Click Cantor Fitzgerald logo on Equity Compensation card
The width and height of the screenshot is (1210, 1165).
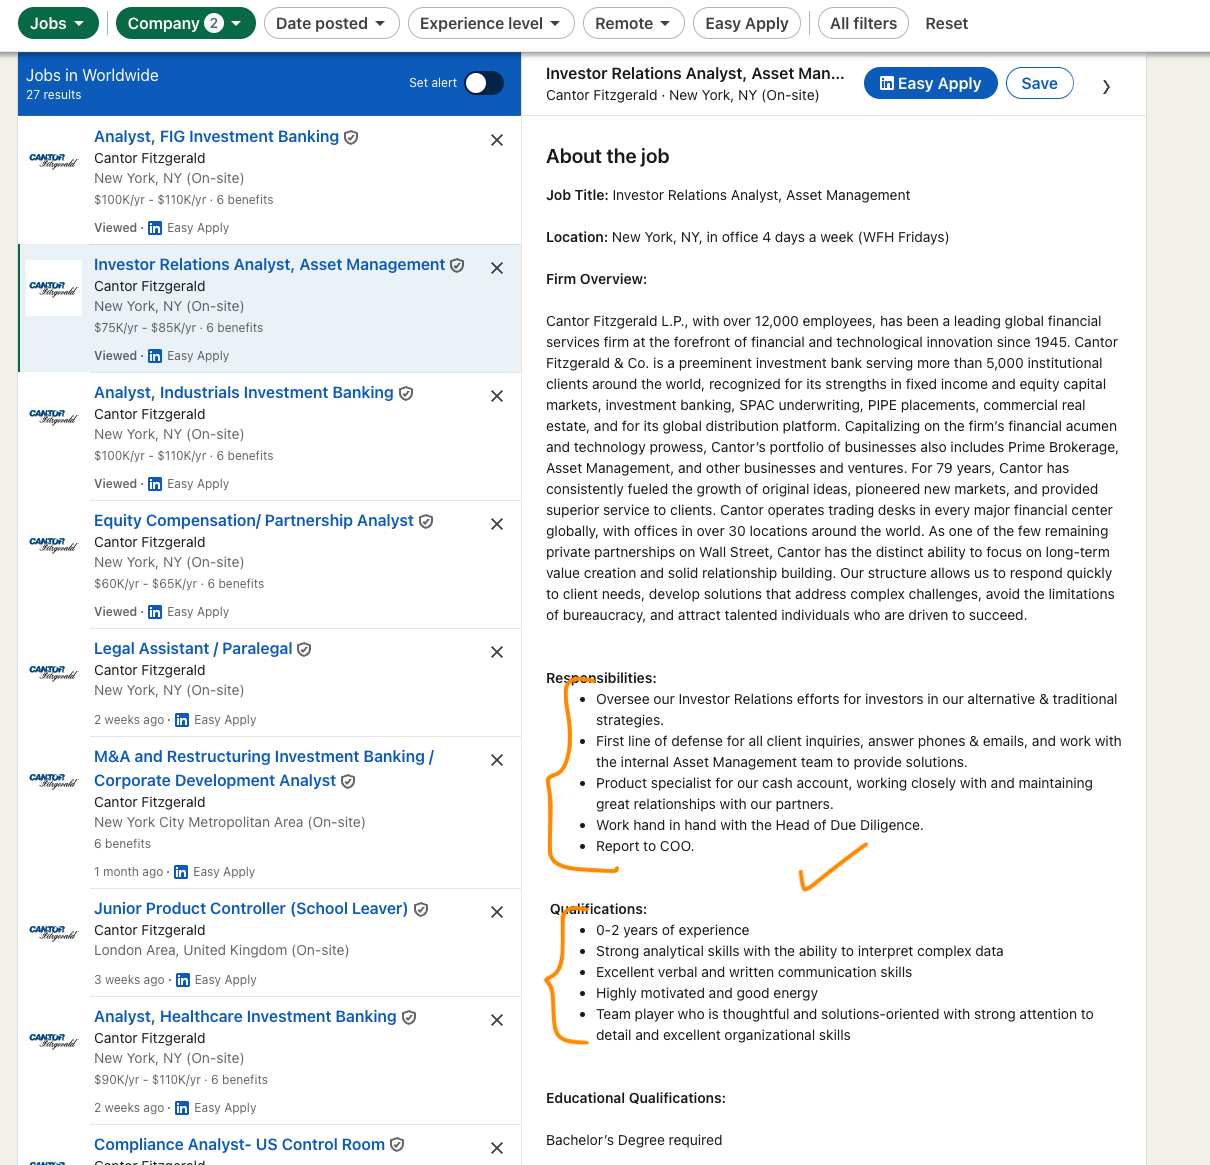pos(54,544)
